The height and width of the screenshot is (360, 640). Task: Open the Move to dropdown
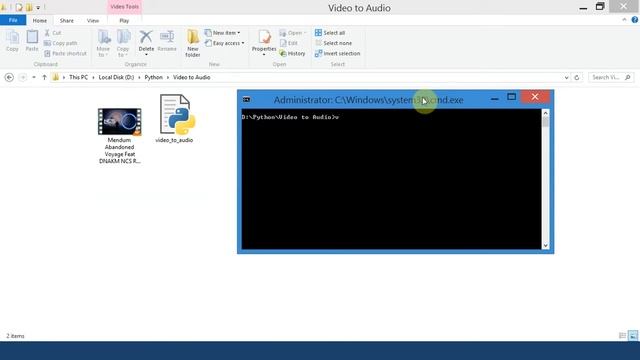point(103,43)
